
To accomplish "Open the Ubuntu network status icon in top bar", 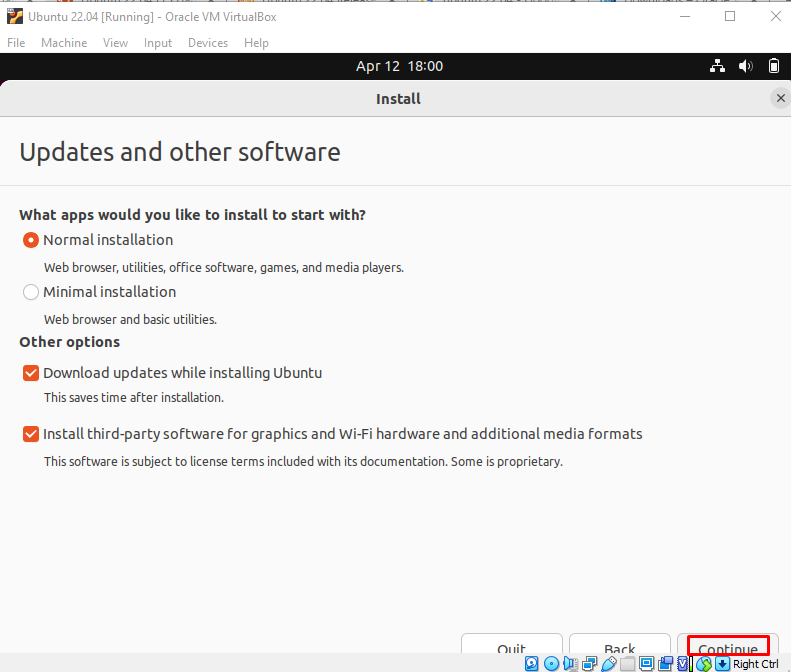I will pyautogui.click(x=717, y=66).
